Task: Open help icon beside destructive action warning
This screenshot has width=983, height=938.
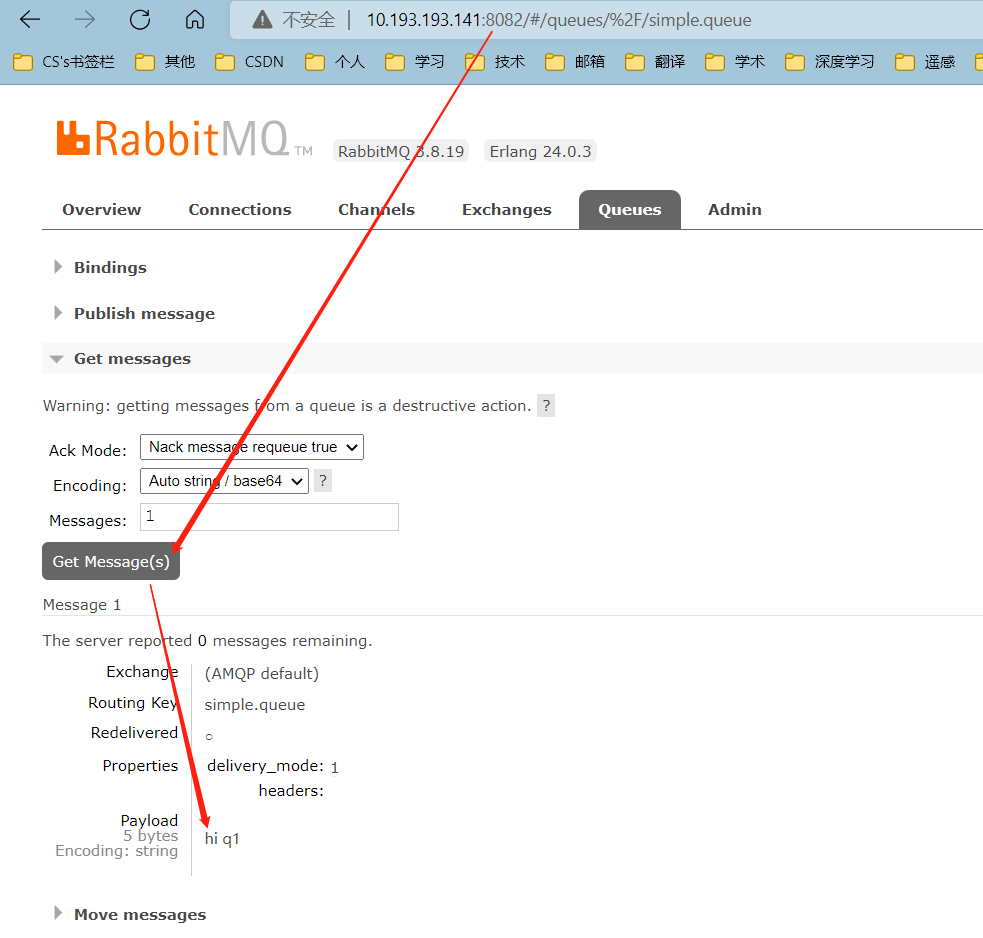Action: tap(546, 406)
